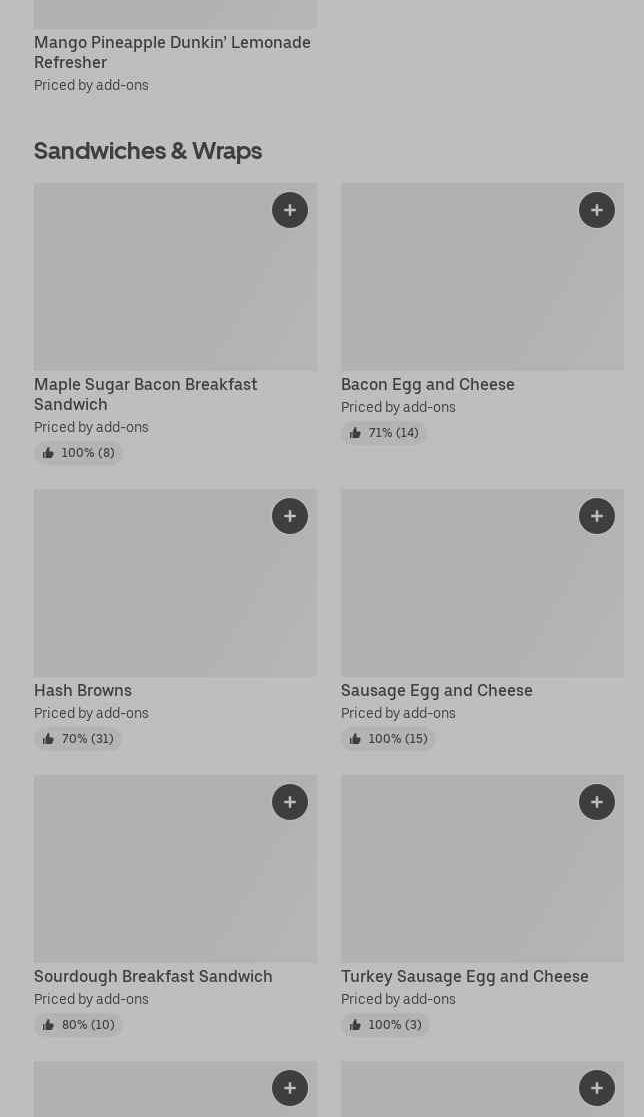Add Bacon Egg and Cheese with plus button
The image size is (644, 1117).
point(597,210)
